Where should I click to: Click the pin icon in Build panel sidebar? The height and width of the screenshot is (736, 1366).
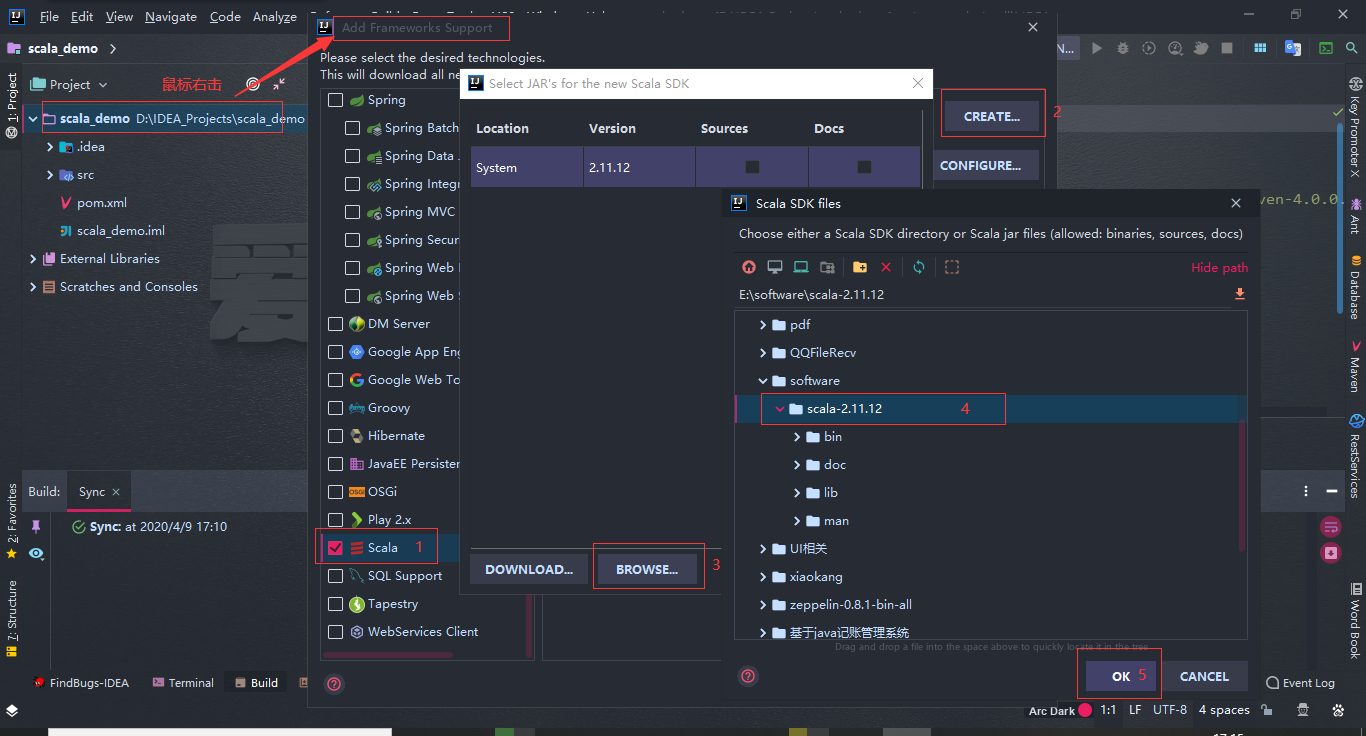pyautogui.click(x=36, y=526)
